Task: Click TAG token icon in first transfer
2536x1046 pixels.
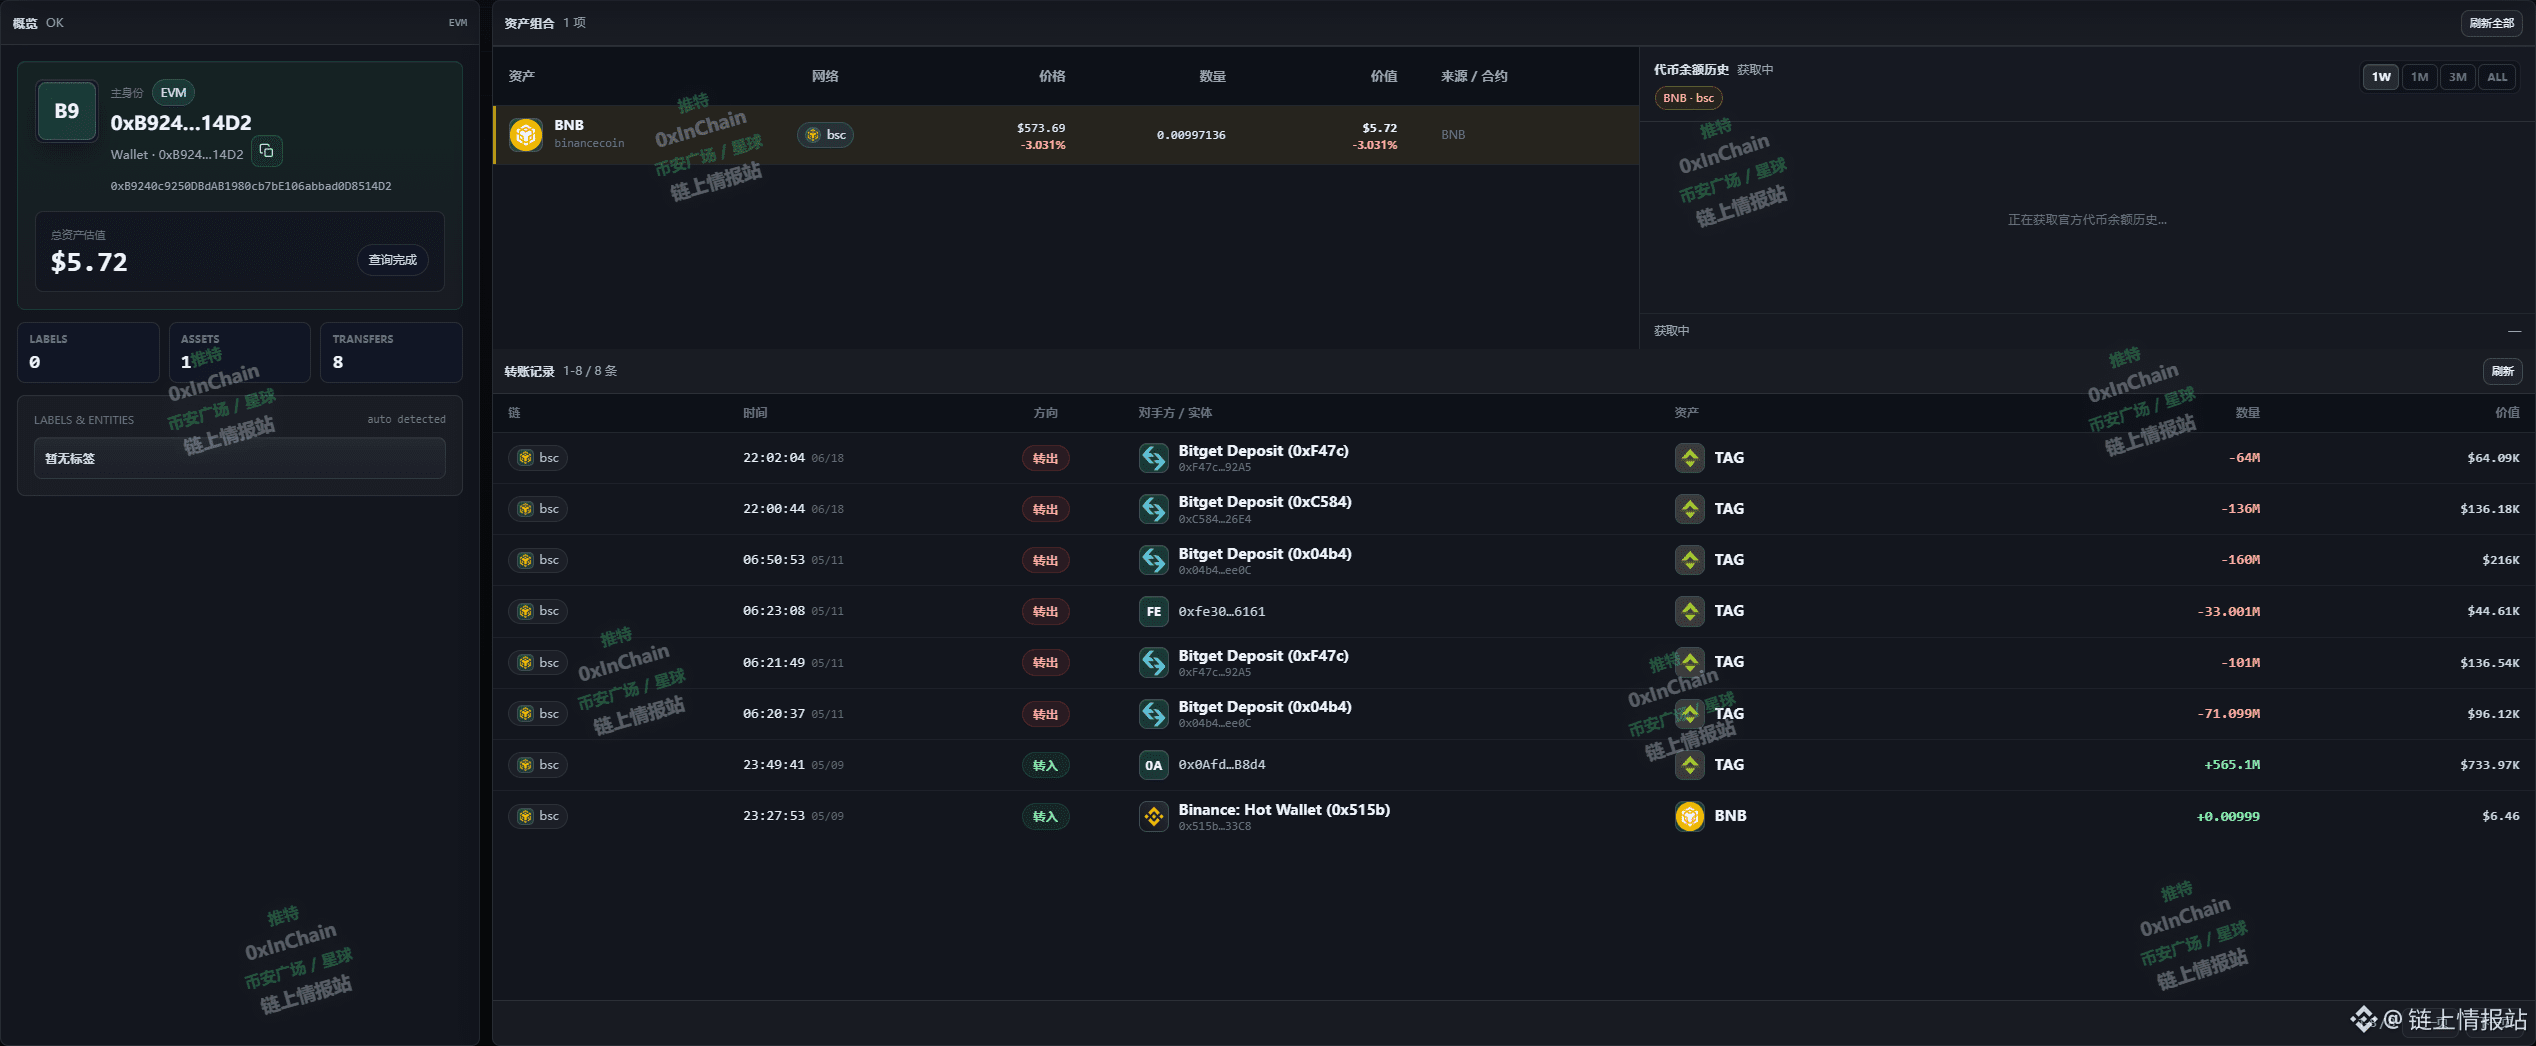Action: pyautogui.click(x=1690, y=458)
